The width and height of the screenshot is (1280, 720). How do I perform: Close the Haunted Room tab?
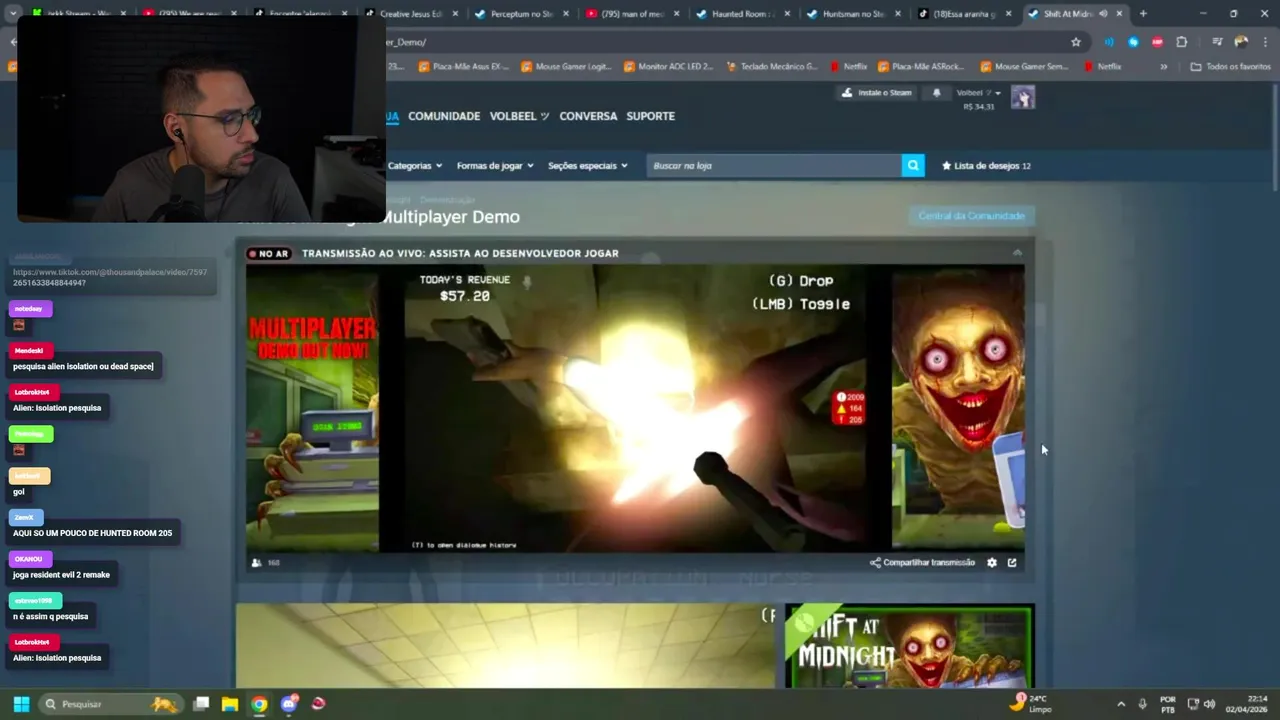[787, 14]
